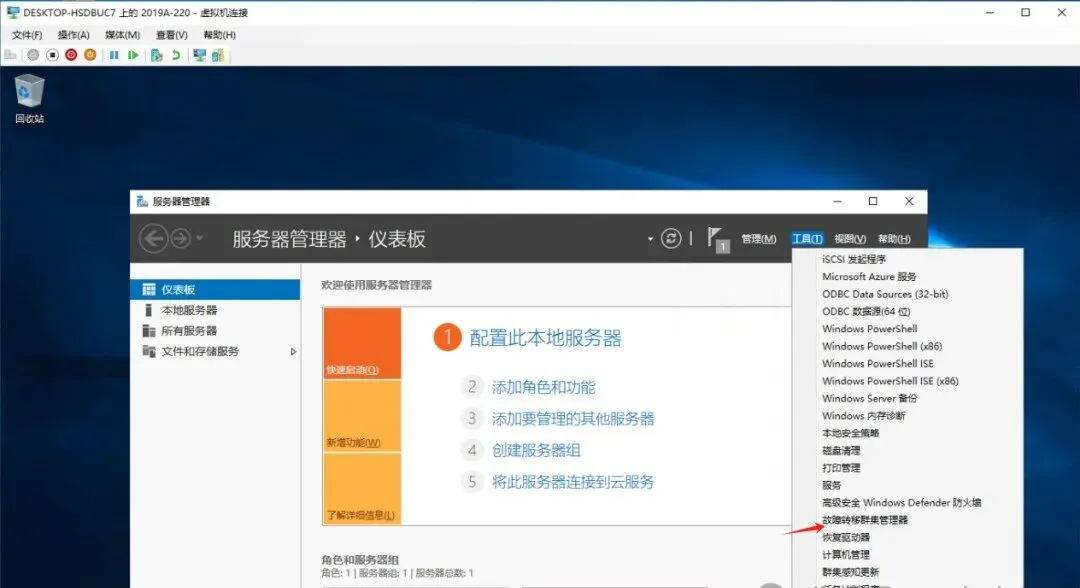Viewport: 1080px width, 588px height.
Task: Select 仪表板 in the sidebar
Action: [180, 287]
